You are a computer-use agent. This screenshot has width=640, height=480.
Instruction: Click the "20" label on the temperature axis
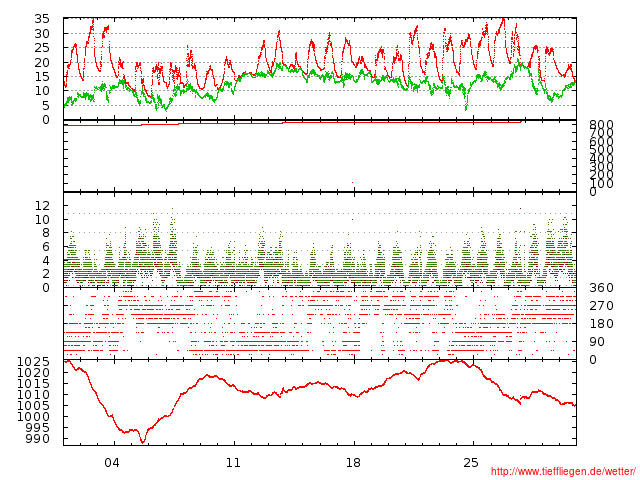coord(42,62)
